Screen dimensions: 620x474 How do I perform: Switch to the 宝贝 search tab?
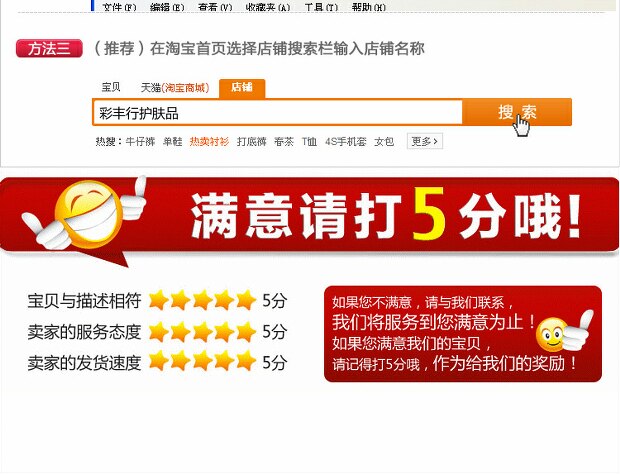[x=111, y=87]
